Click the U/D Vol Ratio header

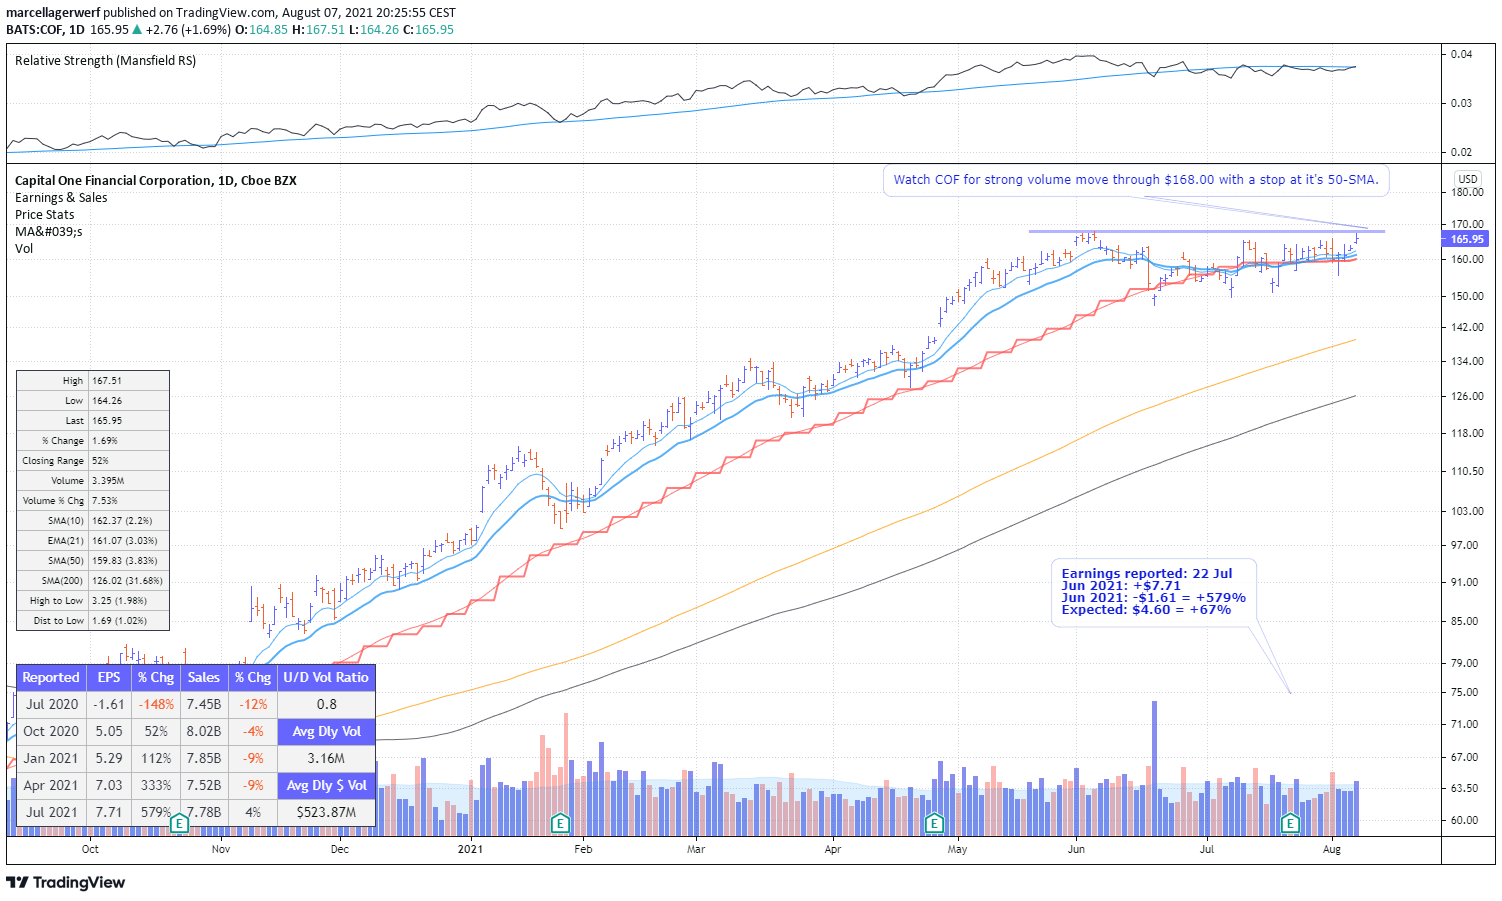point(326,678)
